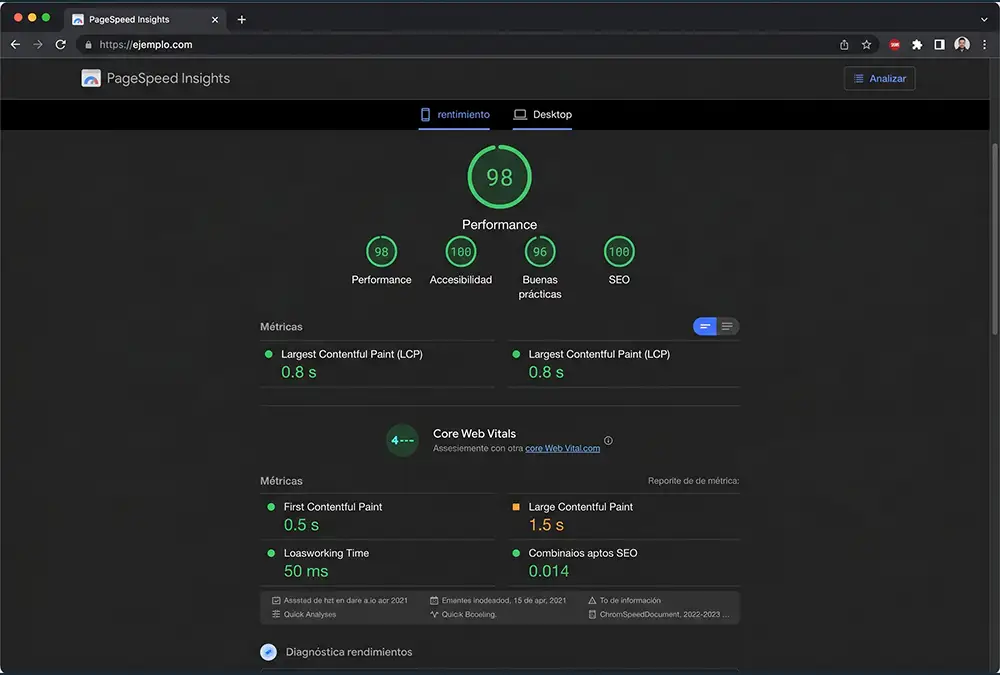Open the core Web Vital.com link
Screen dimensions: 1000x675
562,449
